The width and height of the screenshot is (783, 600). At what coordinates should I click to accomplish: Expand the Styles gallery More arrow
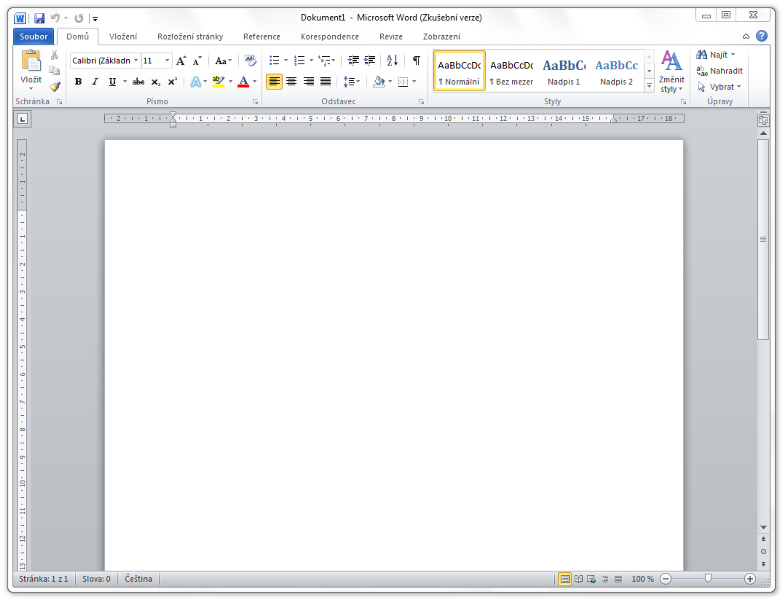(649, 85)
